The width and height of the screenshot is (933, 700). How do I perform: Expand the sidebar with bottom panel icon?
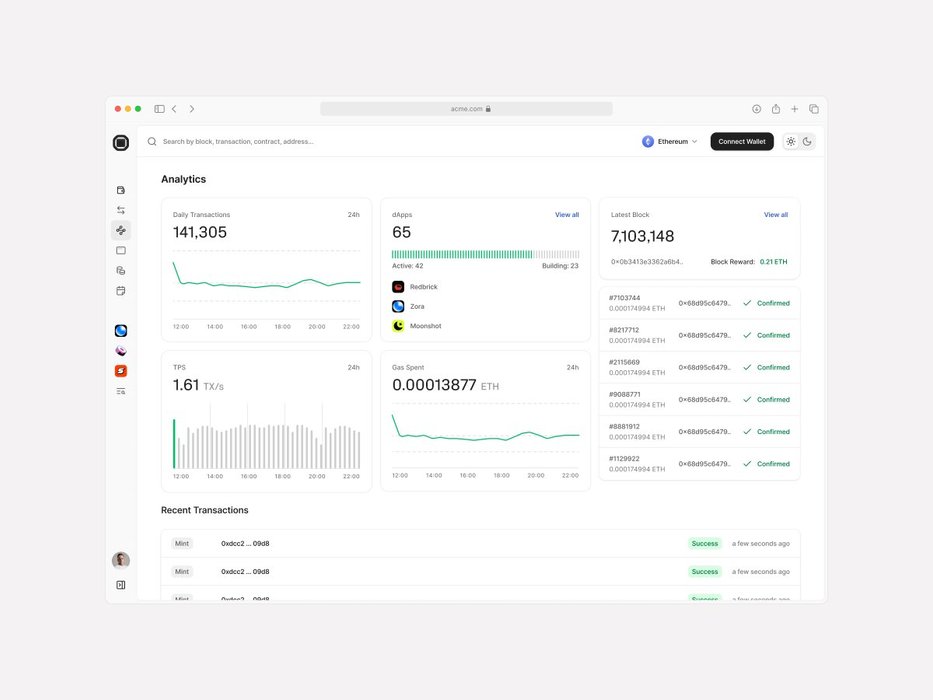point(121,585)
